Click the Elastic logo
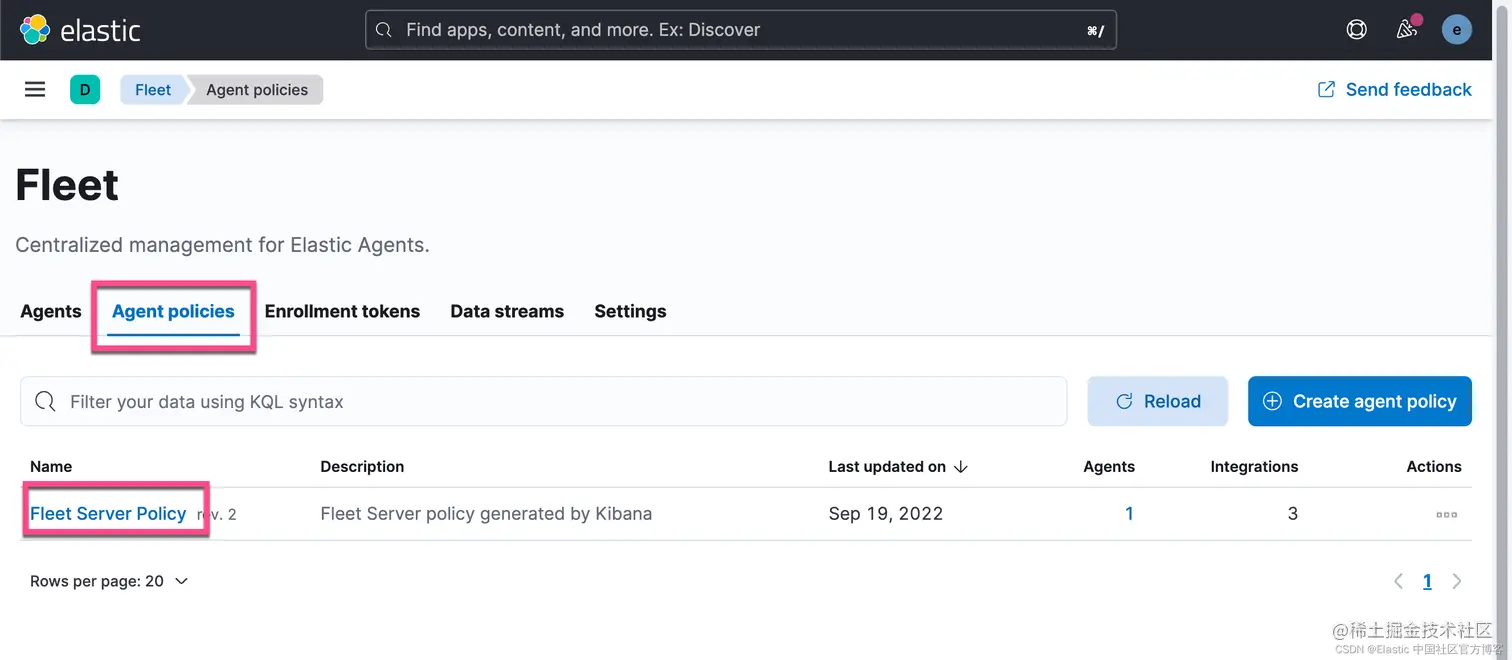Image resolution: width=1512 pixels, height=660 pixels. click(80, 30)
